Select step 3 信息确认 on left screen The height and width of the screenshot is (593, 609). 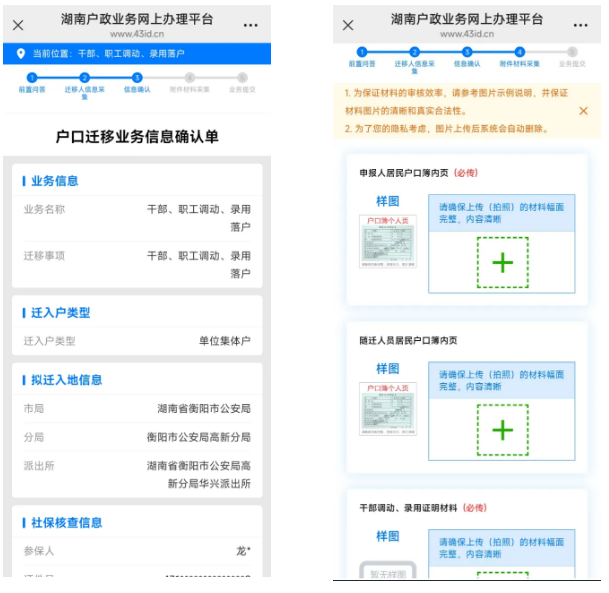(x=137, y=77)
